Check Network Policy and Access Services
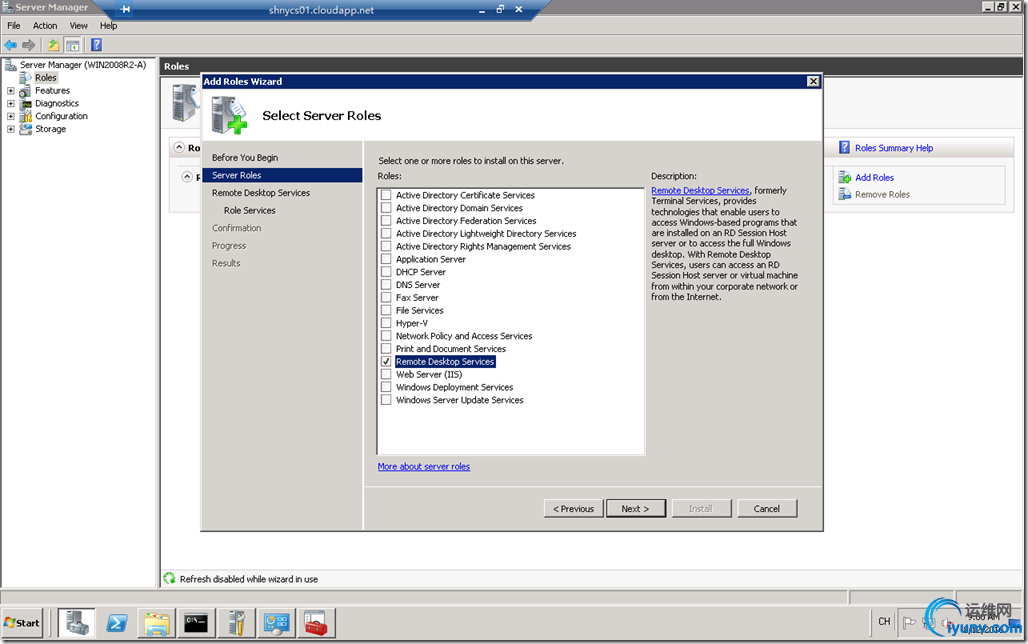This screenshot has width=1028, height=644. [x=386, y=336]
